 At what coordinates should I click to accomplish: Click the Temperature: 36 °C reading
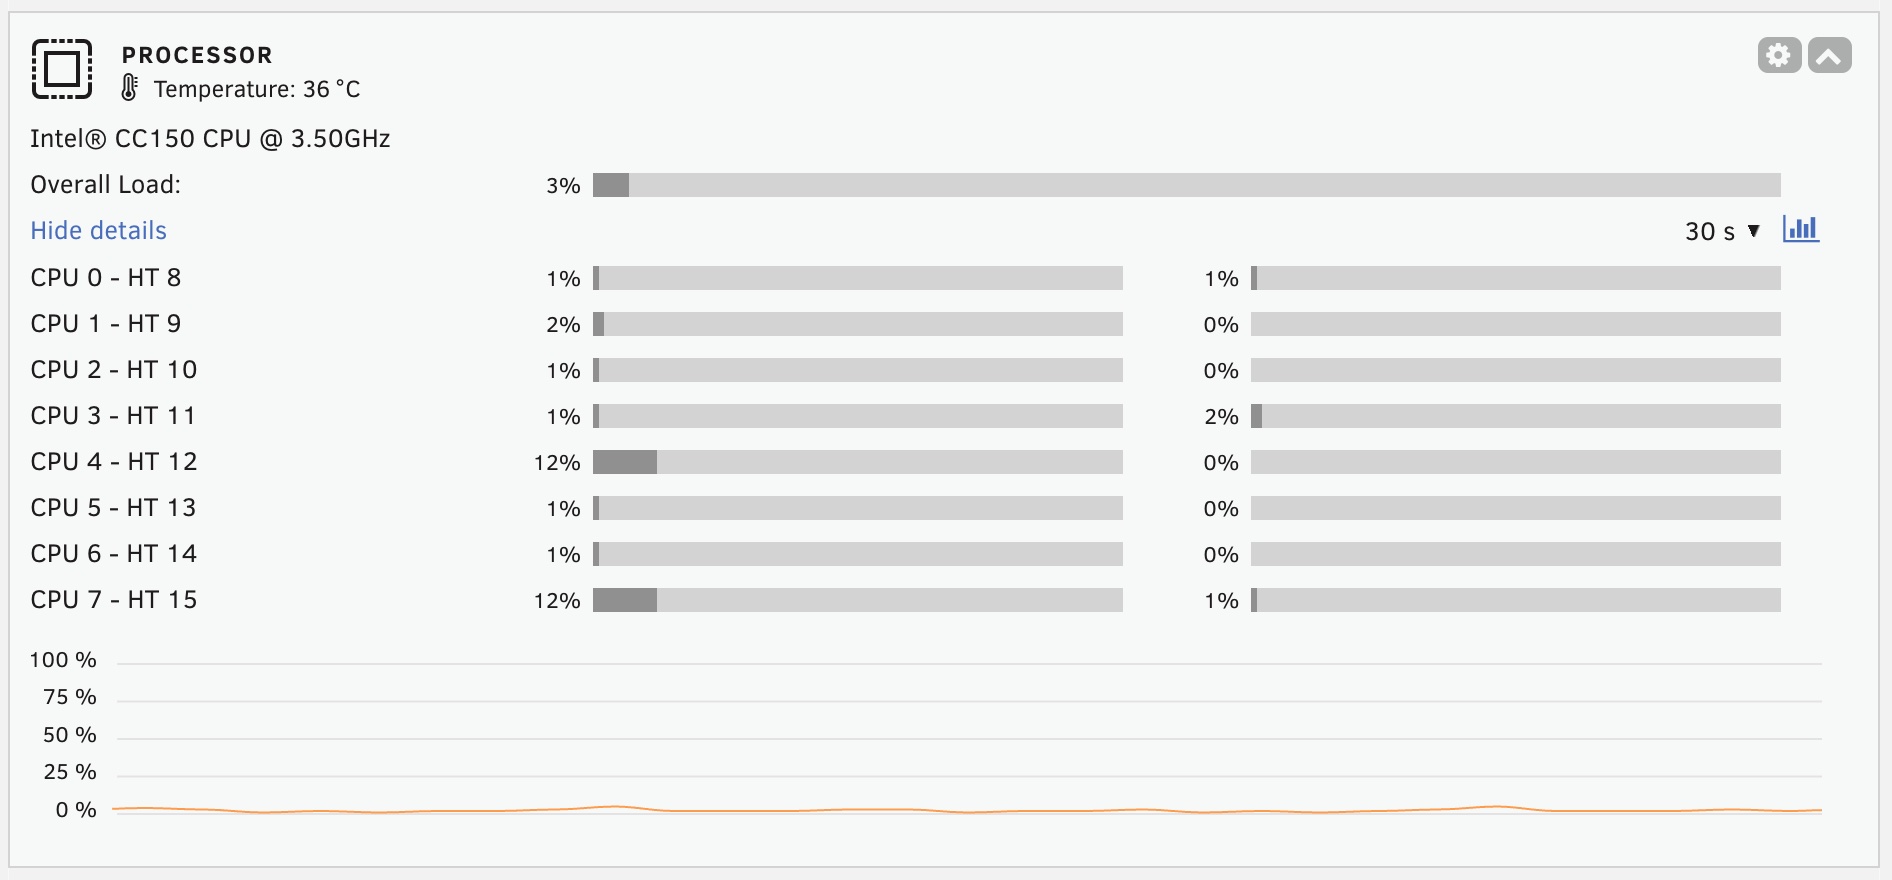256,89
